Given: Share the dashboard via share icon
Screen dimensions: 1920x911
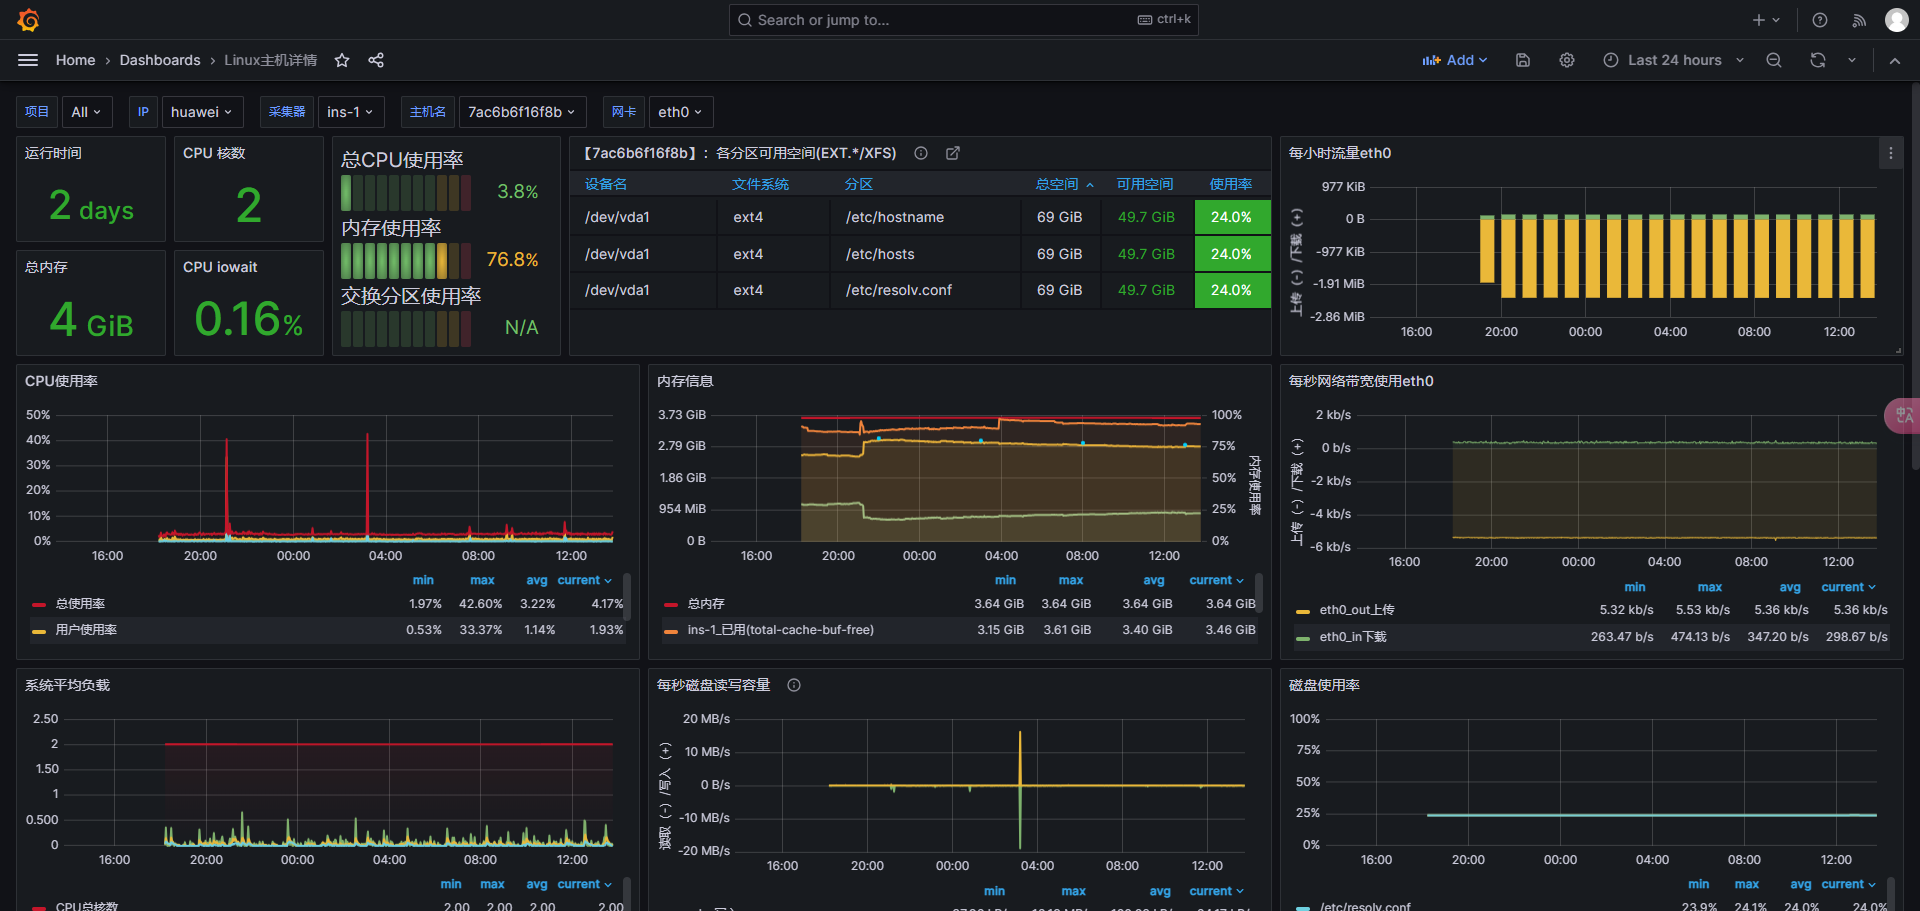Looking at the screenshot, I should point(376,60).
